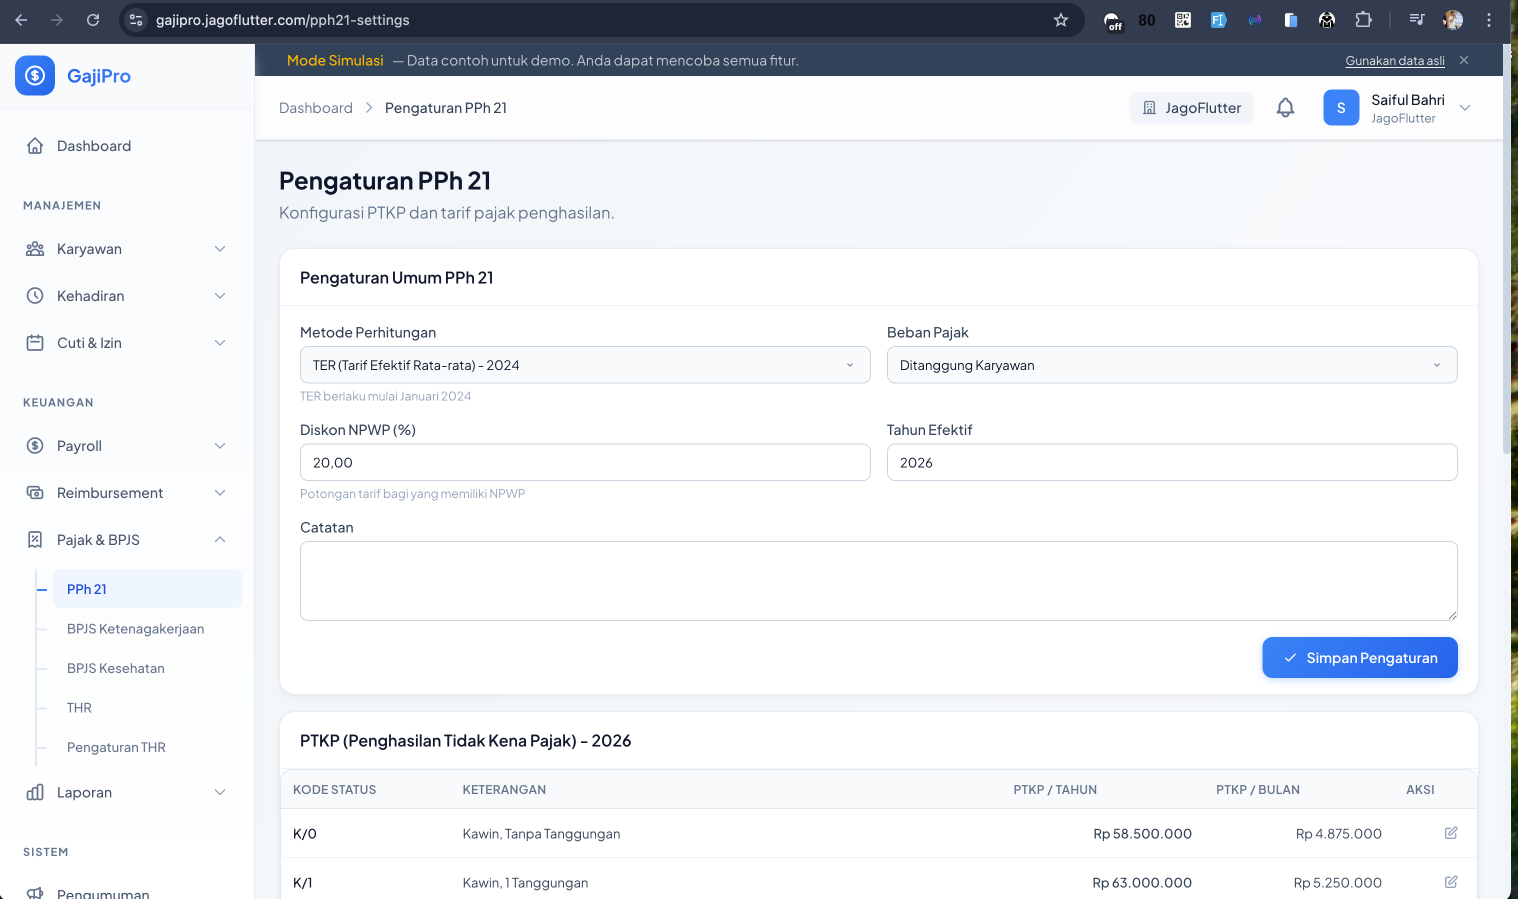
Task: Click the browser address bar URL
Action: 283,20
